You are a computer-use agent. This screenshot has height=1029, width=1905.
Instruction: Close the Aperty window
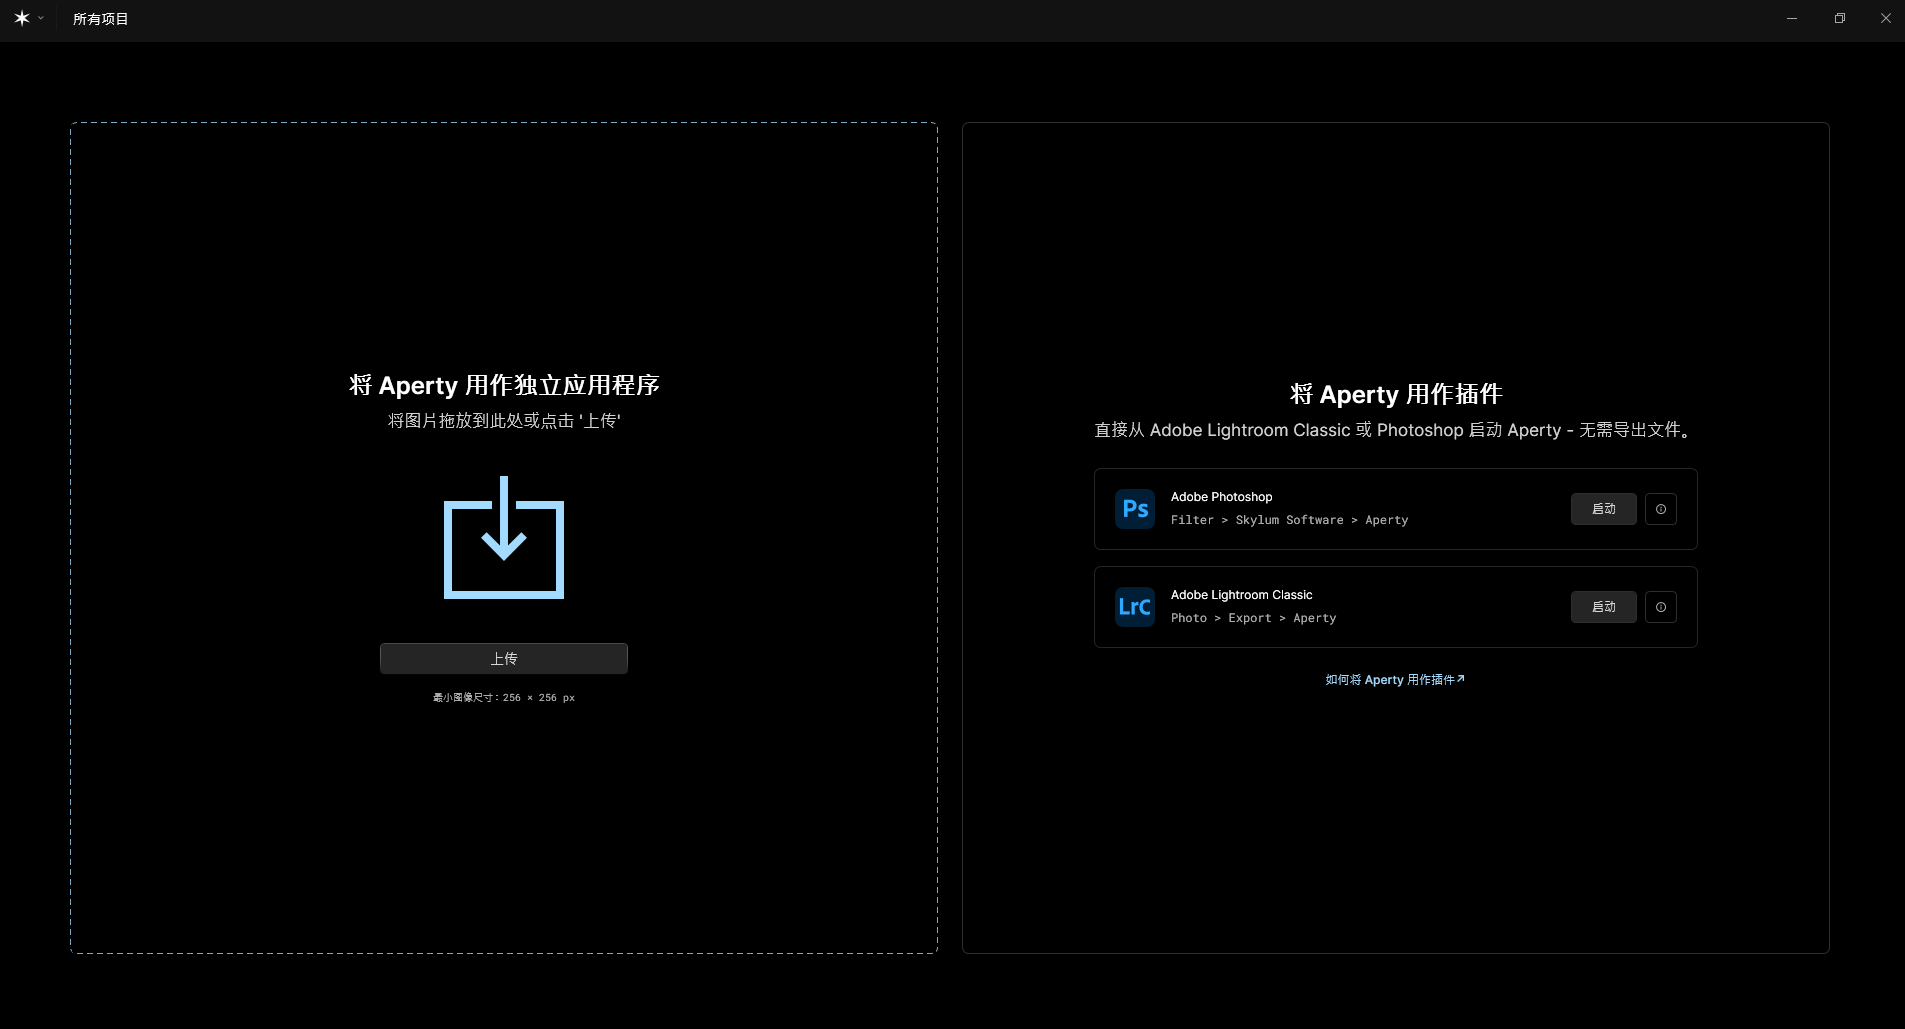[x=1886, y=18]
